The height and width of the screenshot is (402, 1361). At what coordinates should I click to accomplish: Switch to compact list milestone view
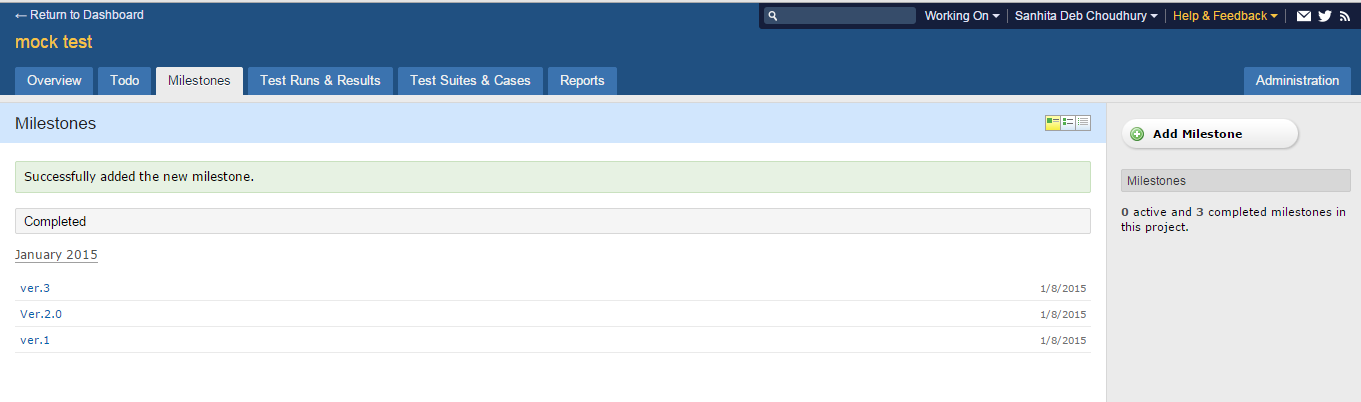click(x=1083, y=122)
